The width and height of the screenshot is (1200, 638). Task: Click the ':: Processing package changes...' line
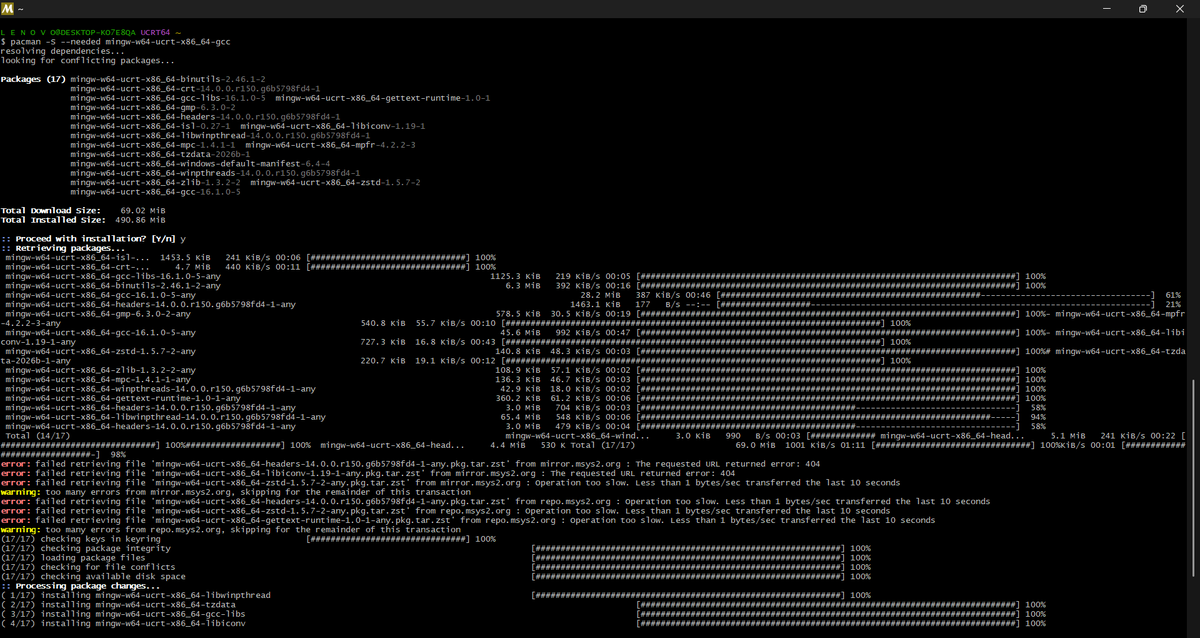click(x=80, y=585)
